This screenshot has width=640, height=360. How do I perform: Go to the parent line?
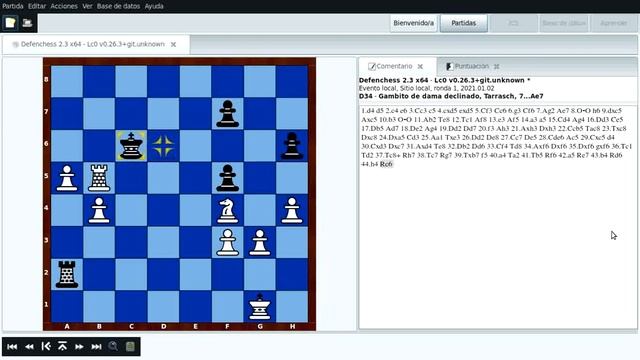click(62, 347)
